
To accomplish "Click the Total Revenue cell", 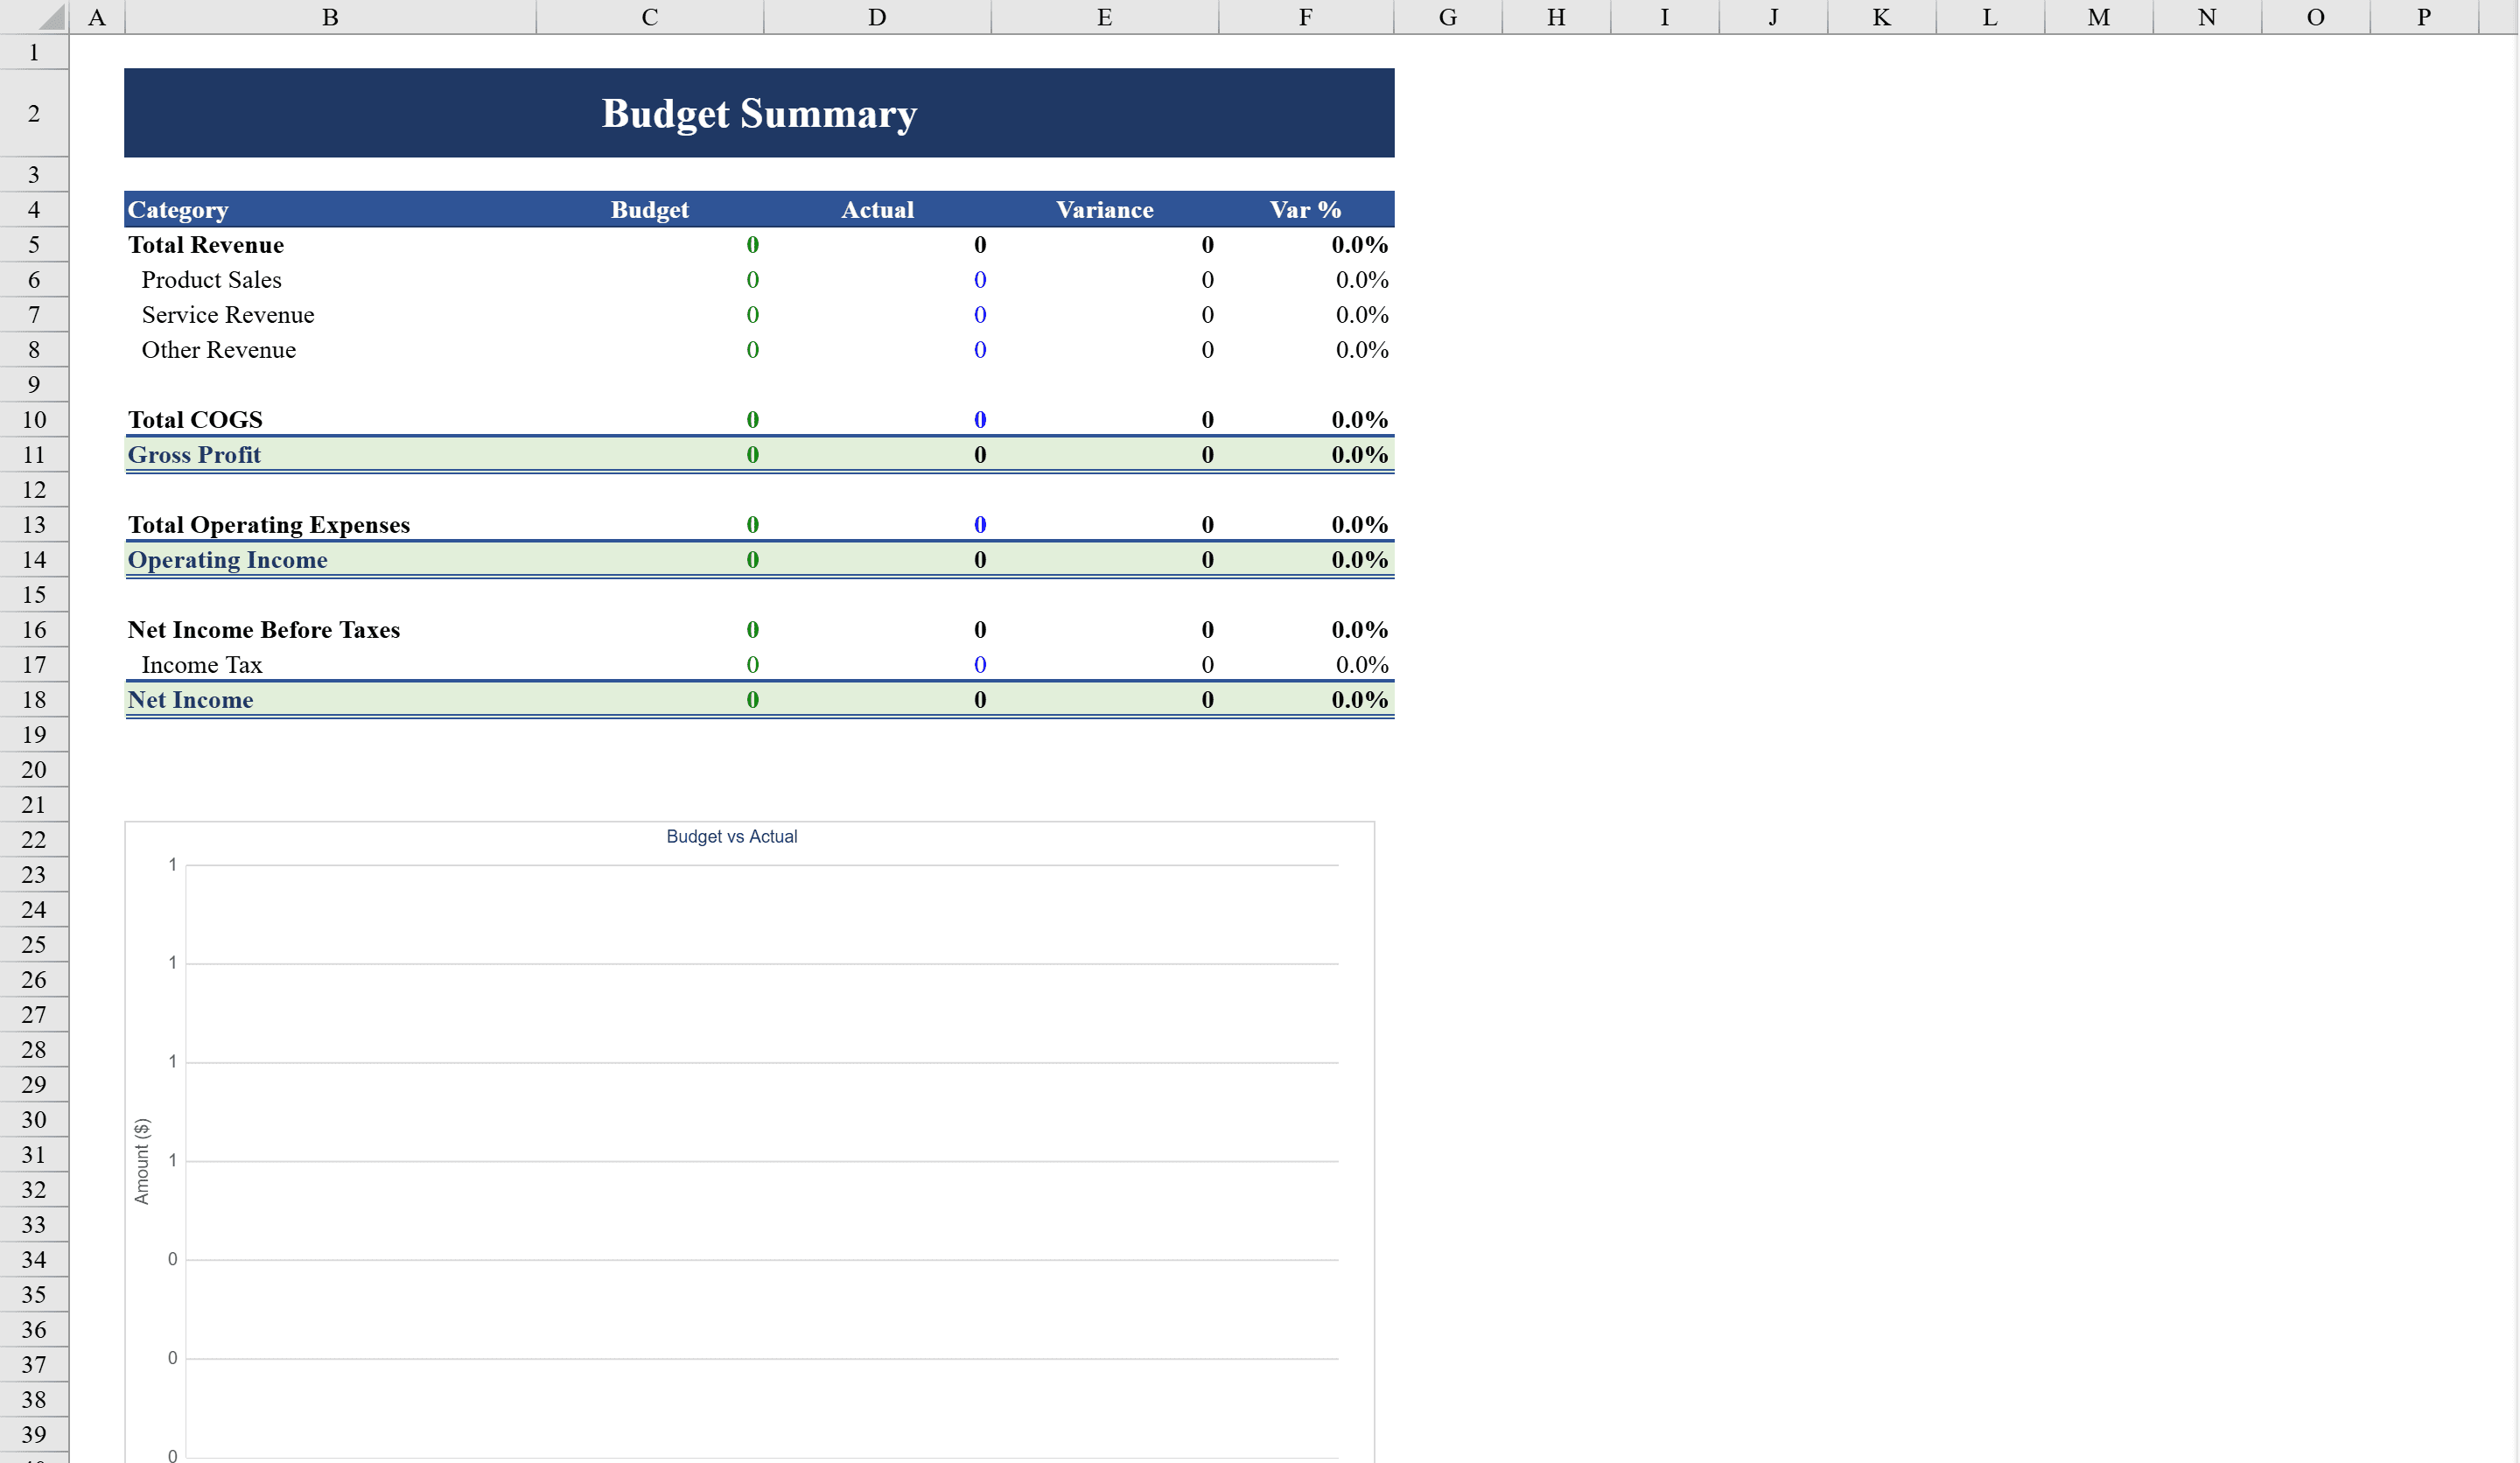I will coord(205,245).
